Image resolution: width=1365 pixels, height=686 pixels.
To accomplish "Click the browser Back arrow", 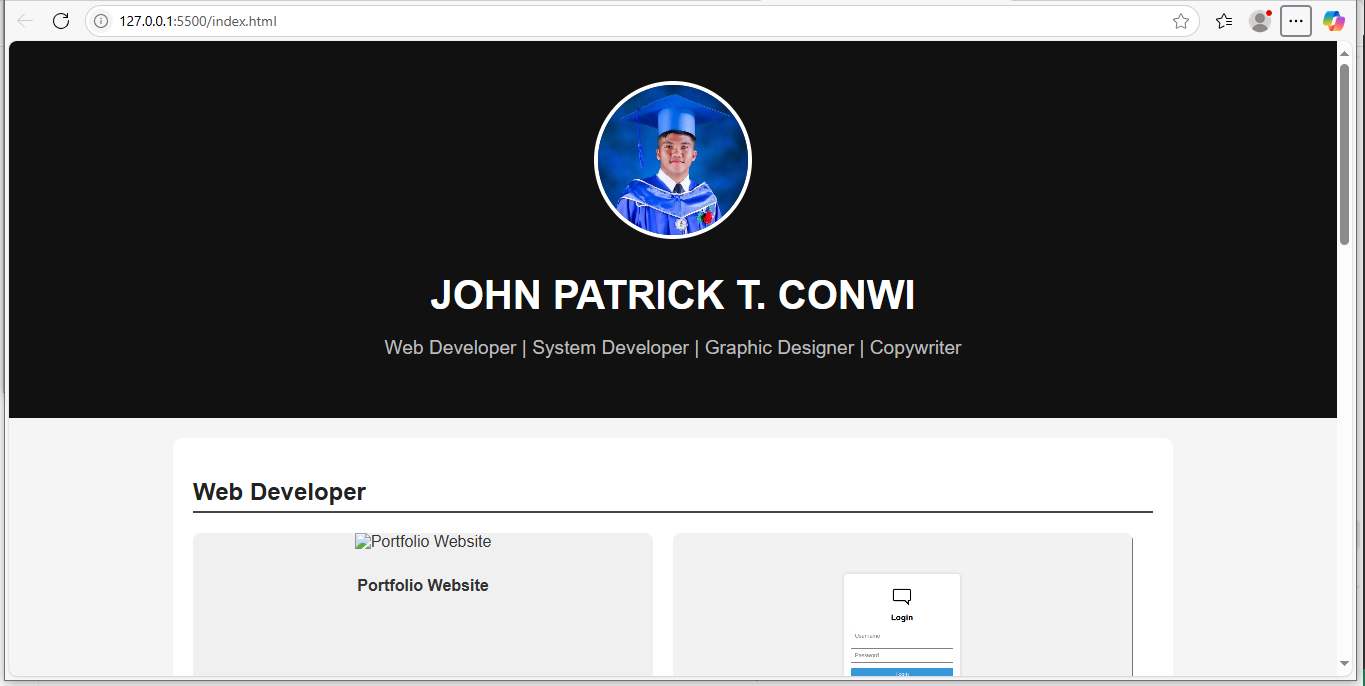I will coord(26,21).
